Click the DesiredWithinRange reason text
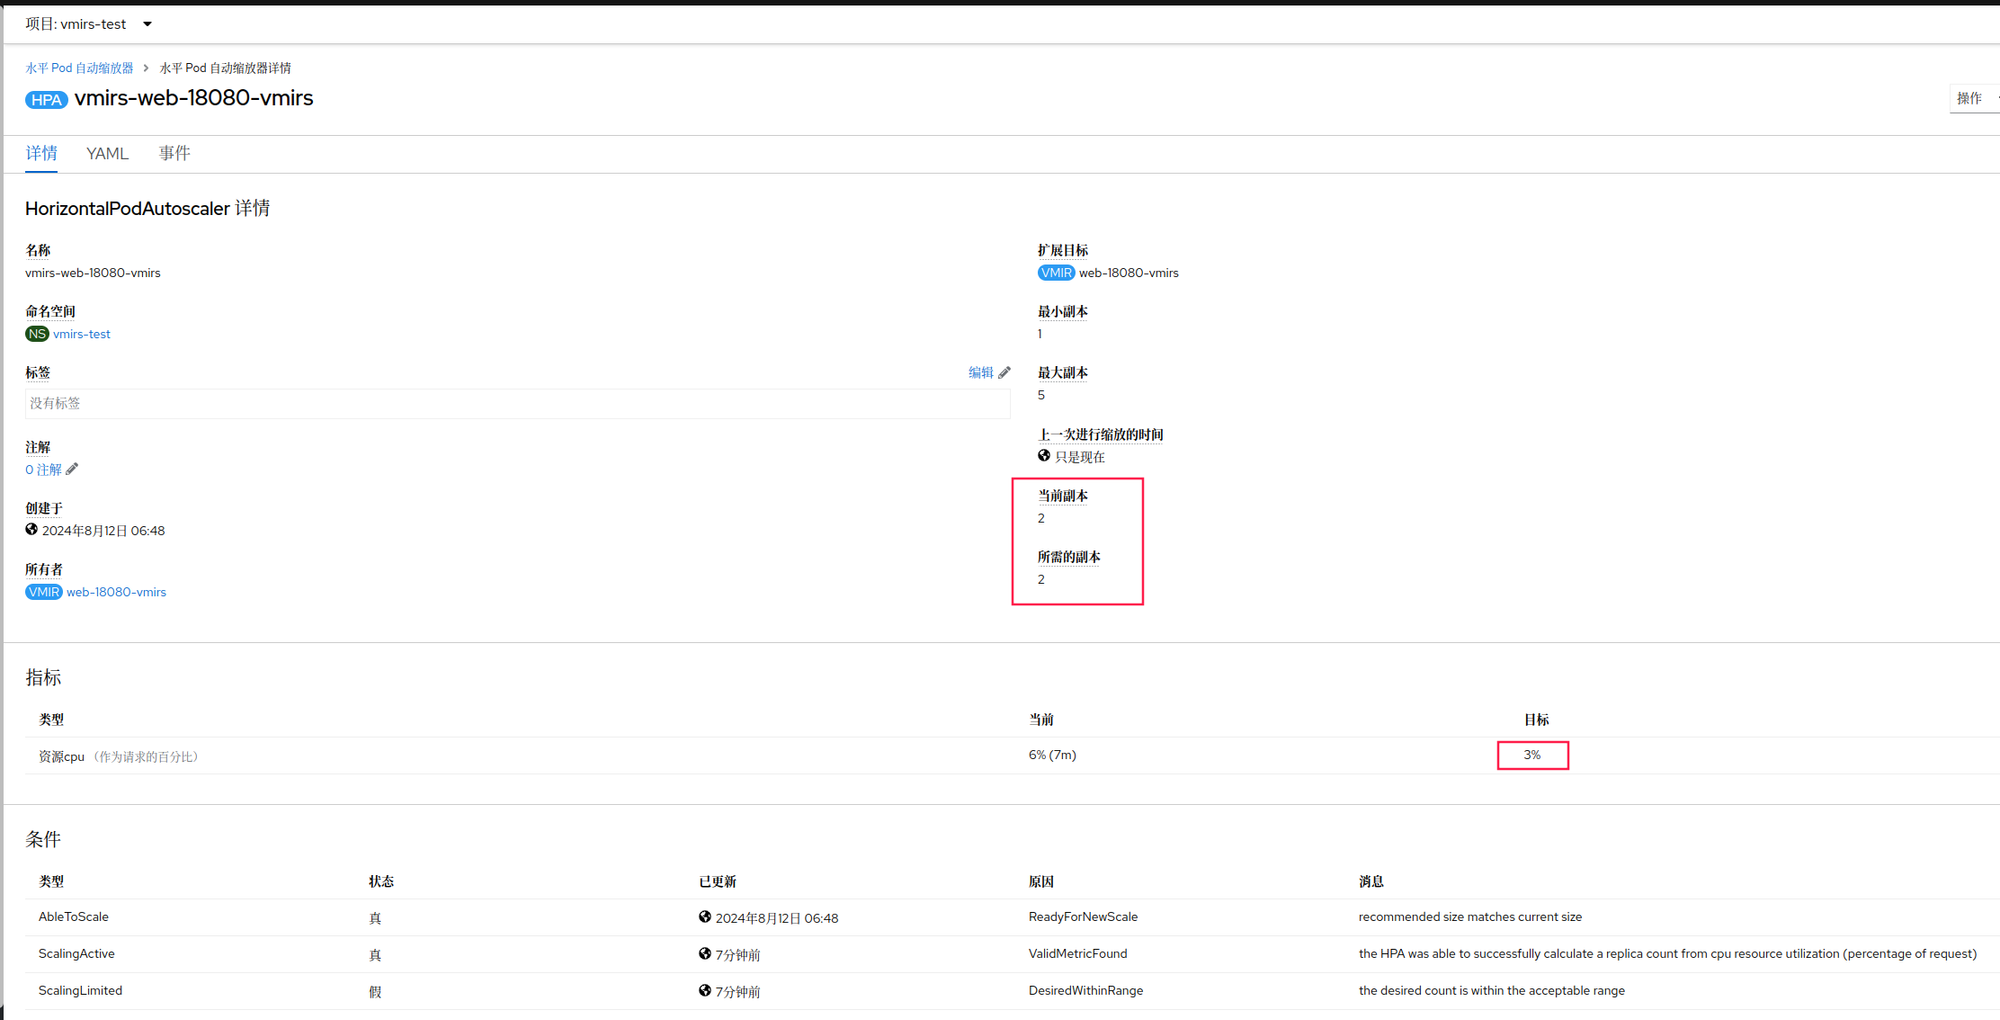The width and height of the screenshot is (2000, 1020). click(x=1086, y=991)
